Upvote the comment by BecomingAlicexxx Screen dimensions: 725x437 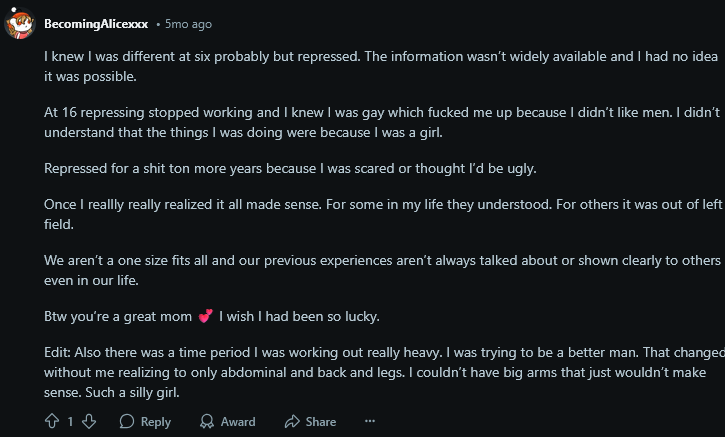click(x=52, y=422)
